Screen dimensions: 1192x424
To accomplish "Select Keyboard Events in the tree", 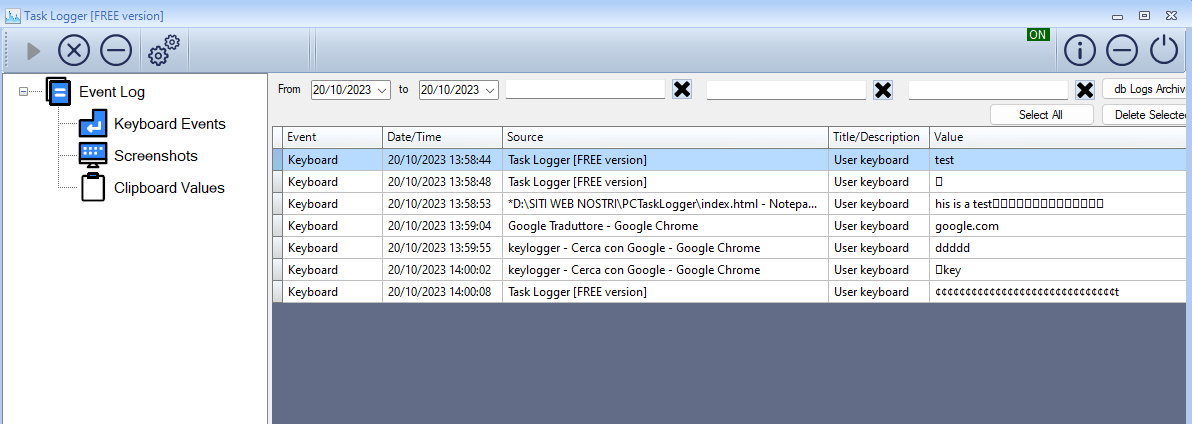I will pos(169,124).
